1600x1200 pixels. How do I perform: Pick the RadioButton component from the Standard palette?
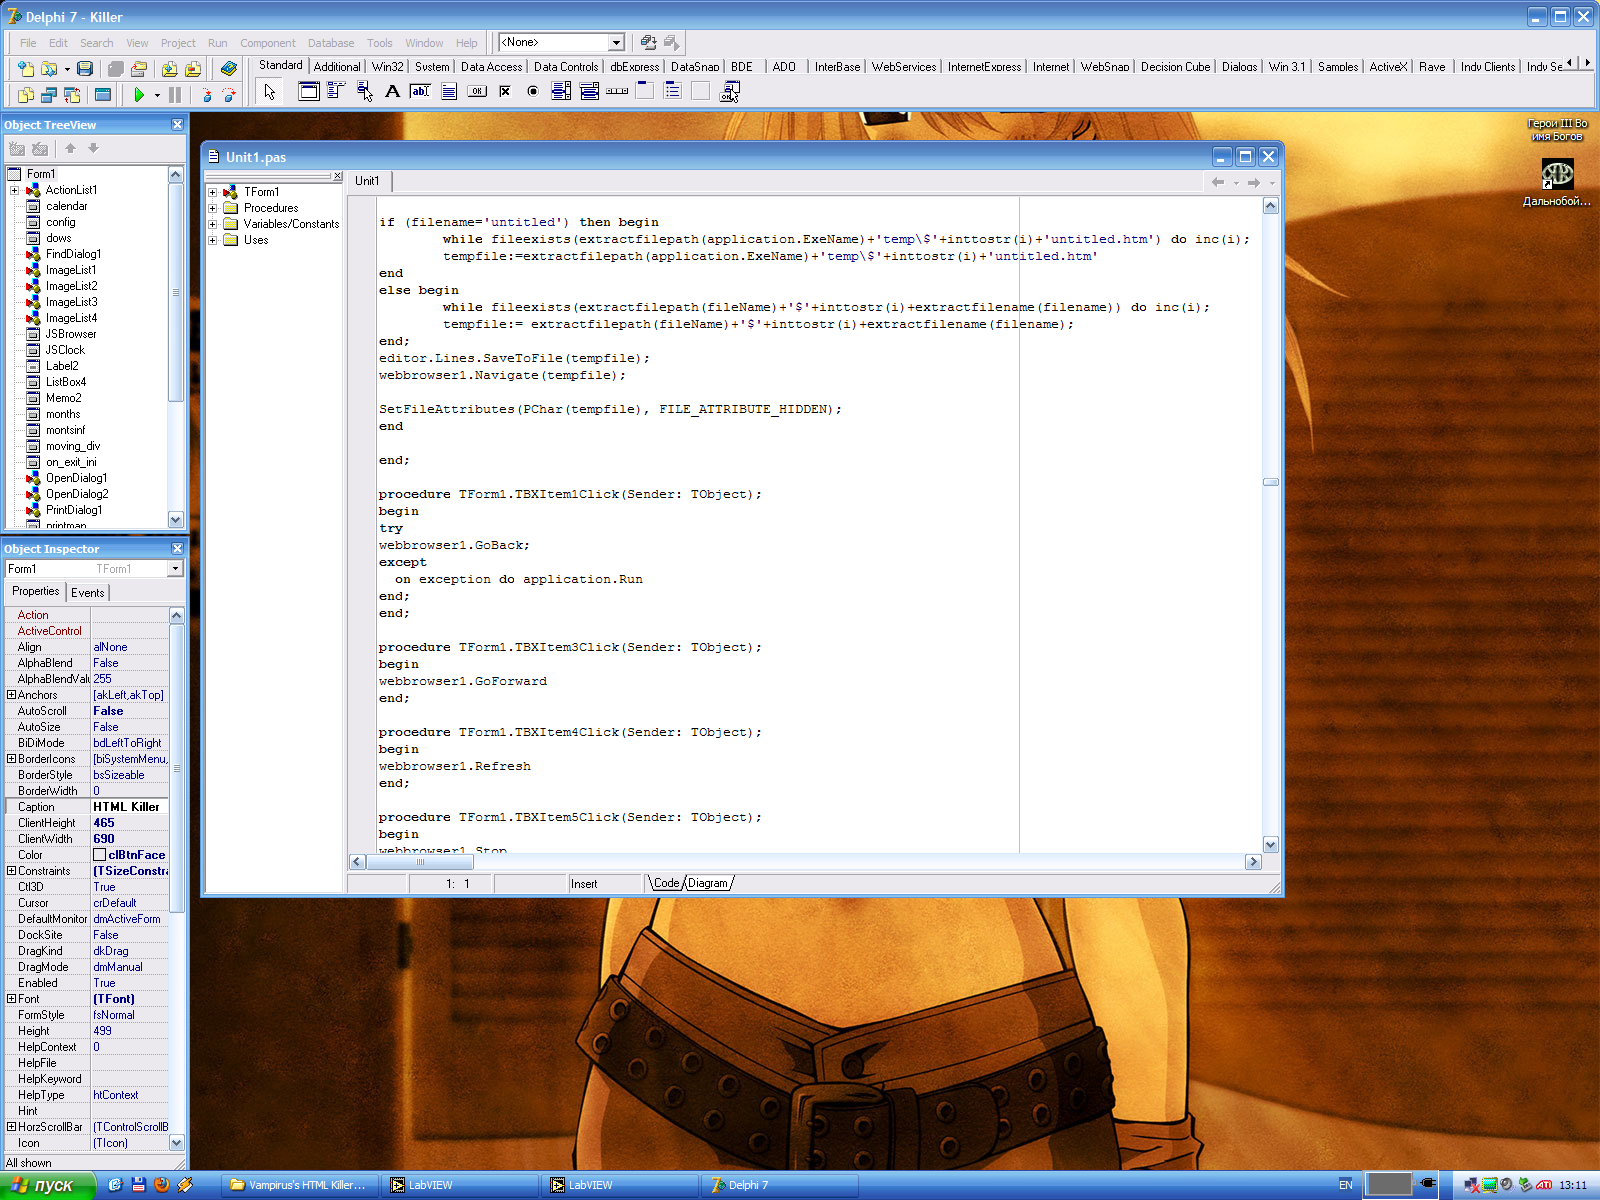[533, 92]
